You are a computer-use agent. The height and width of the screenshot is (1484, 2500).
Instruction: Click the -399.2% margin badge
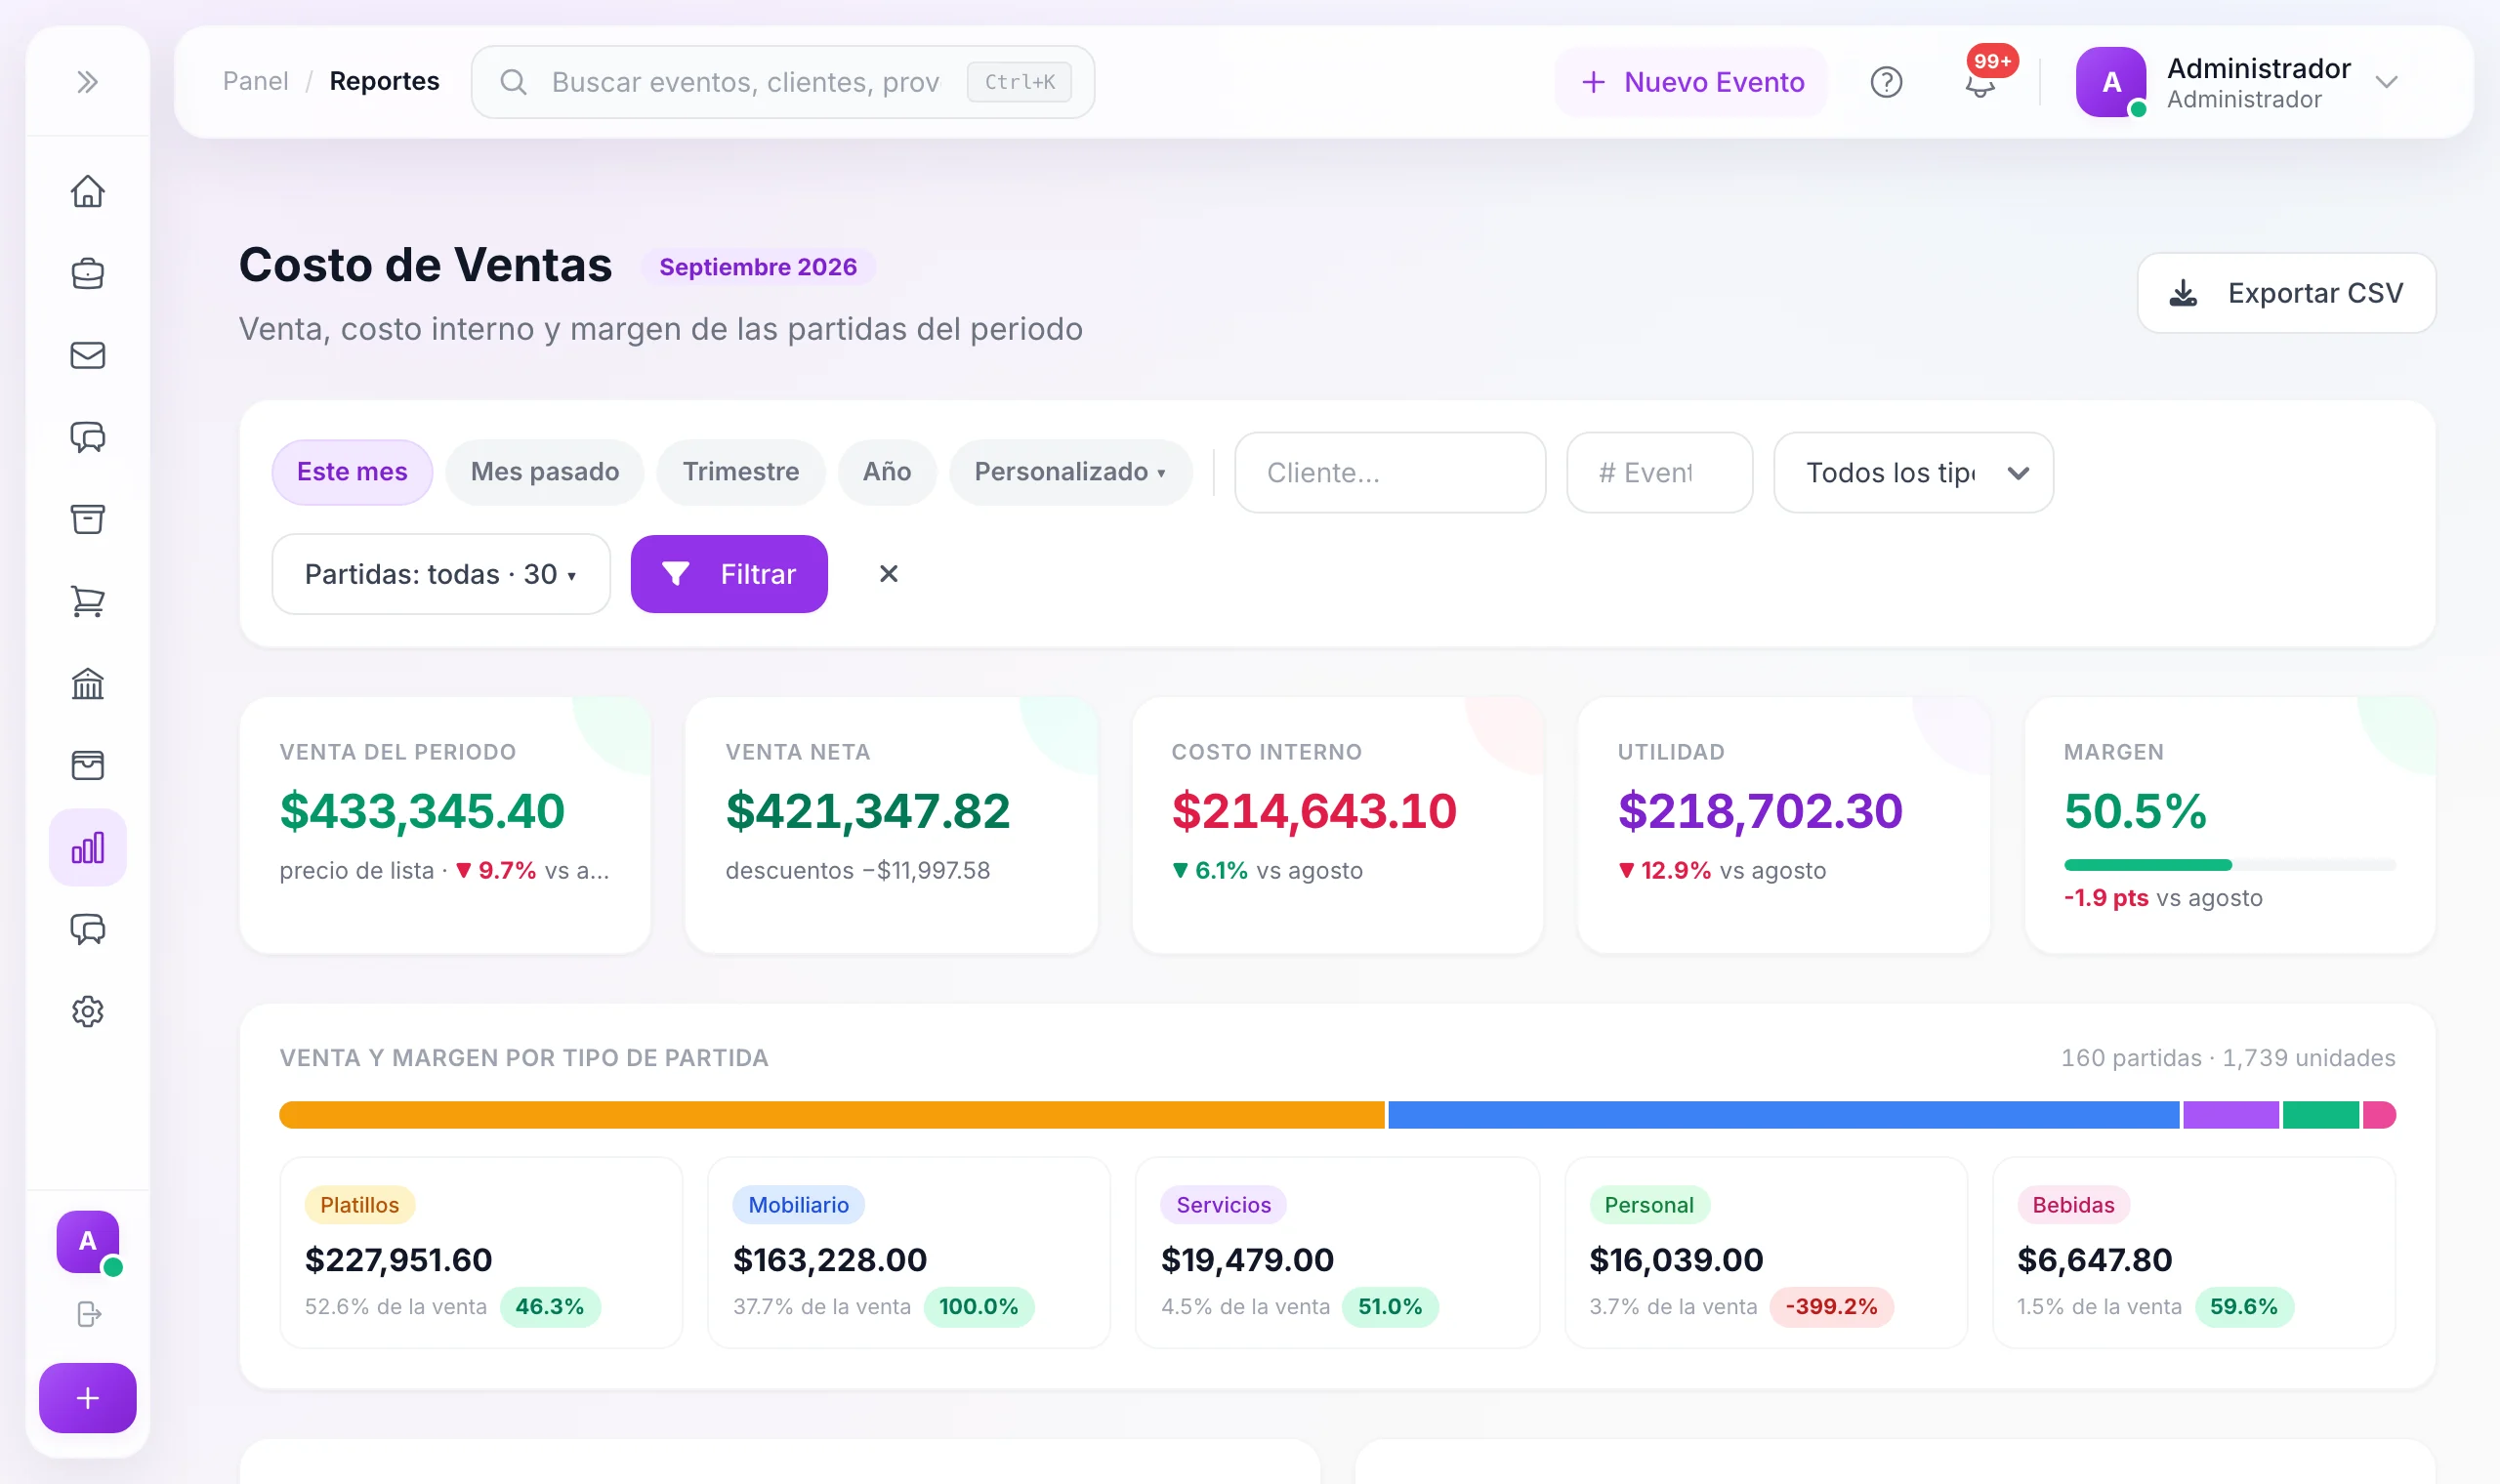pyautogui.click(x=1831, y=1307)
